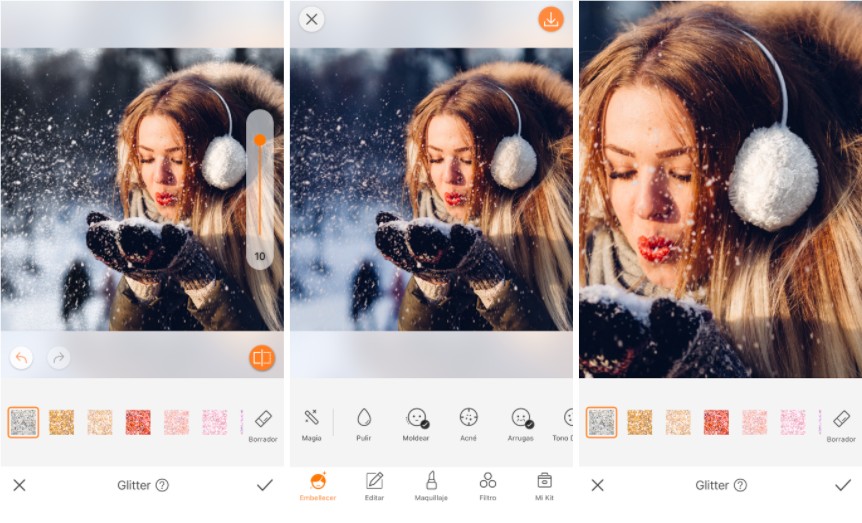The image size is (862, 523).
Task: Apply the Glitter edit in the right screen
Action: point(843,485)
